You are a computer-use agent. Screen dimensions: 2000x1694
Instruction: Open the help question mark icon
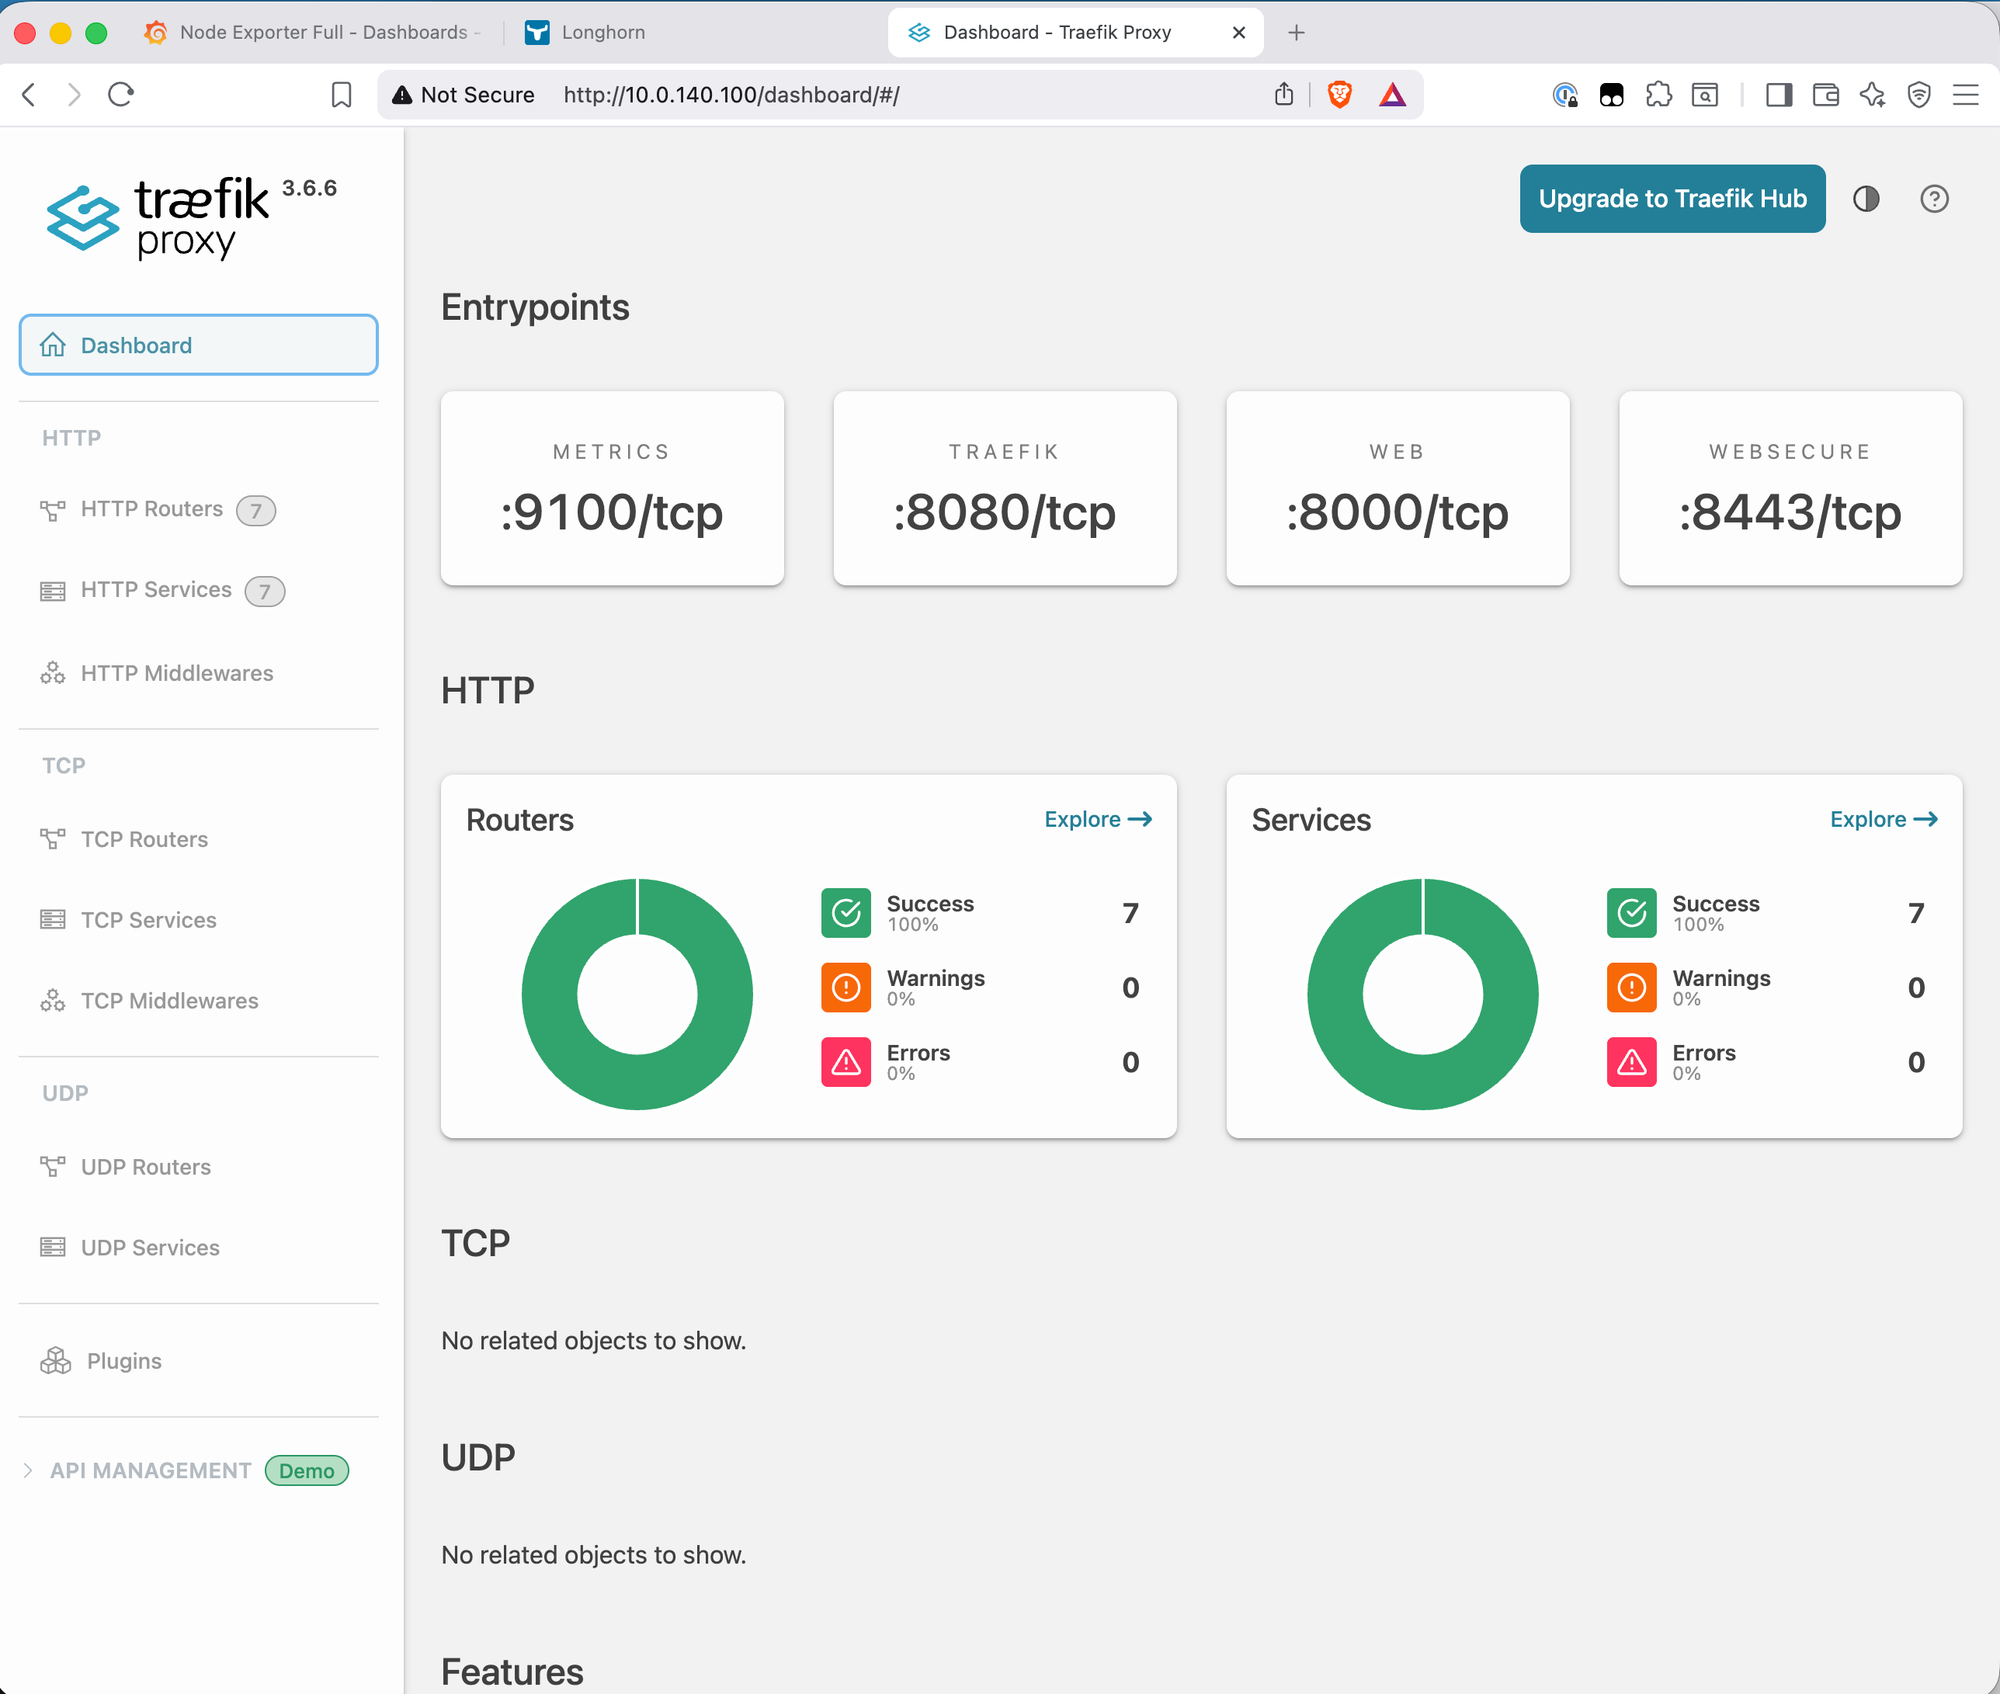1934,199
